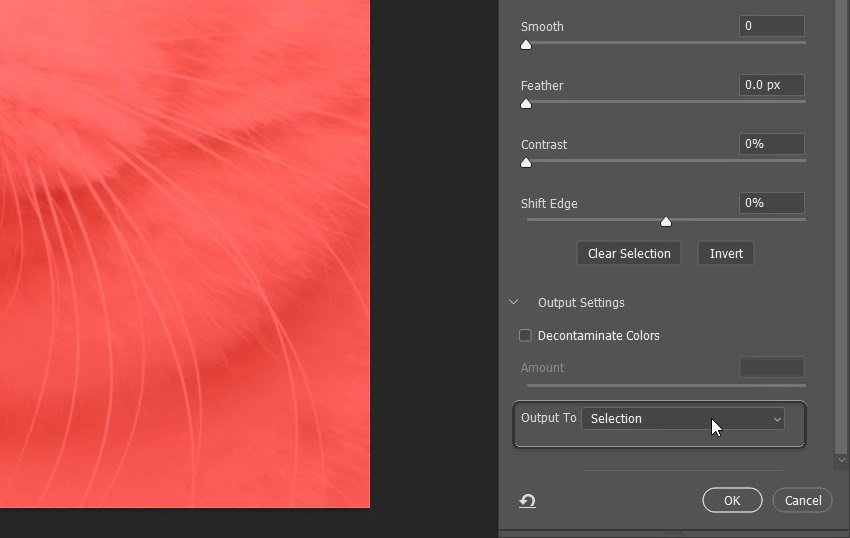Screen dimensions: 850x538
Task: Click the Output Settings heading text
Action: click(x=581, y=303)
